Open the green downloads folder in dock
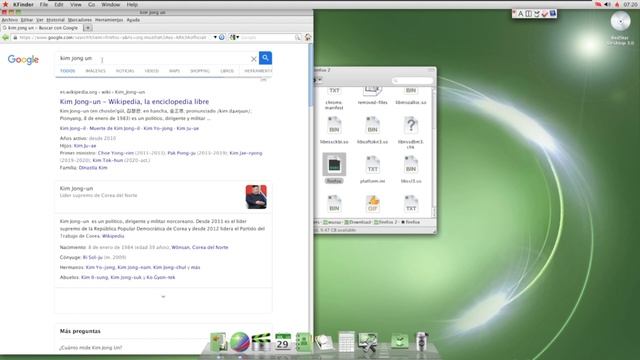 (x=400, y=341)
